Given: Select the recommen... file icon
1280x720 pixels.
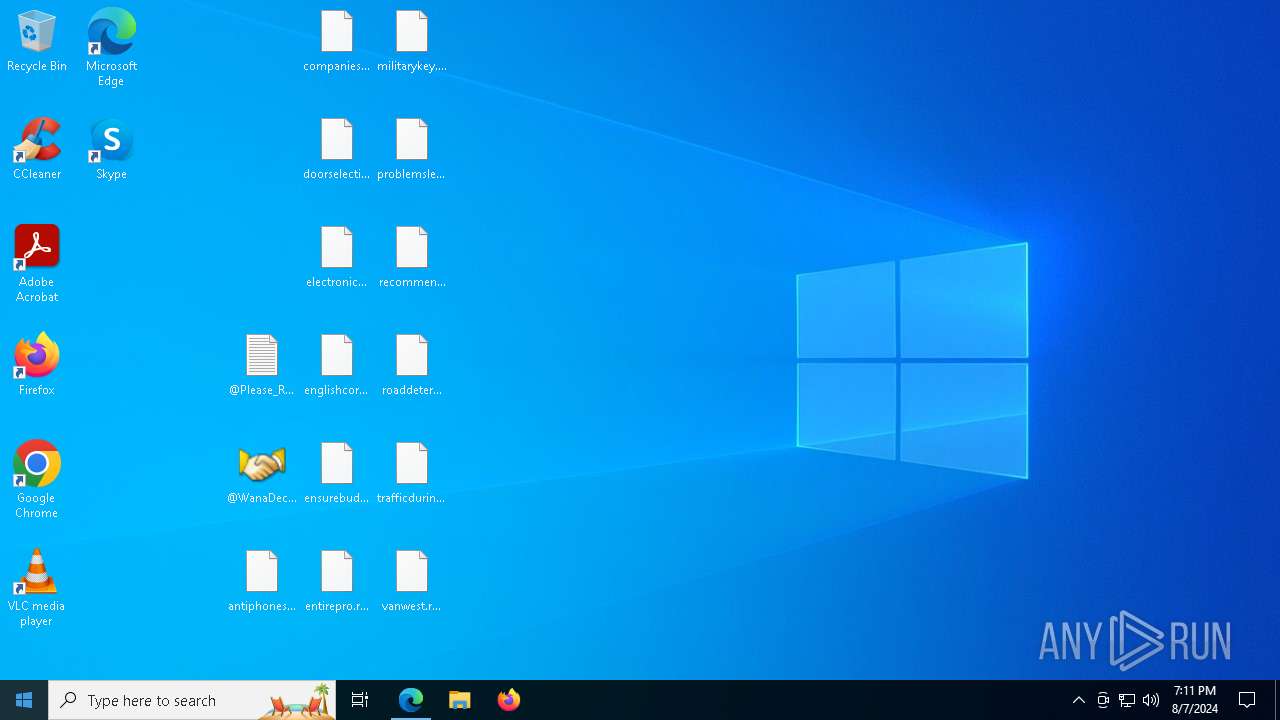Looking at the screenshot, I should coord(412,258).
